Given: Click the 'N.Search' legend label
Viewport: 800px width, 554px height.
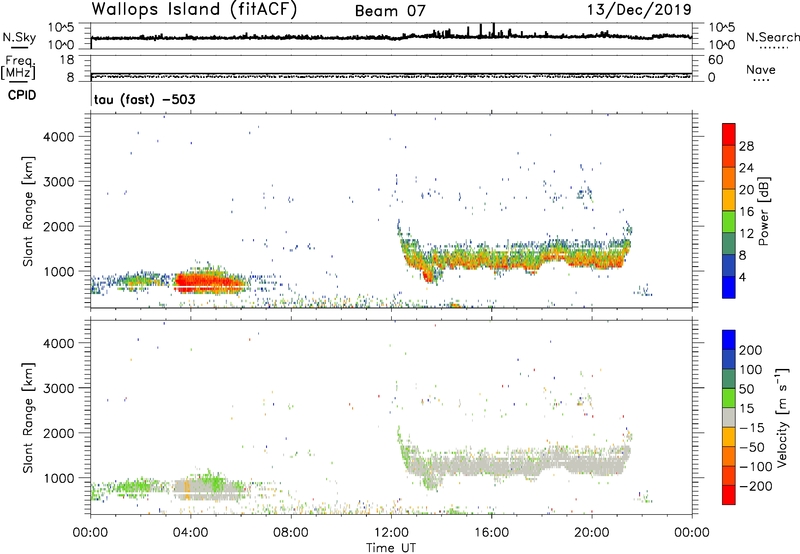Looking at the screenshot, I should [x=772, y=37].
